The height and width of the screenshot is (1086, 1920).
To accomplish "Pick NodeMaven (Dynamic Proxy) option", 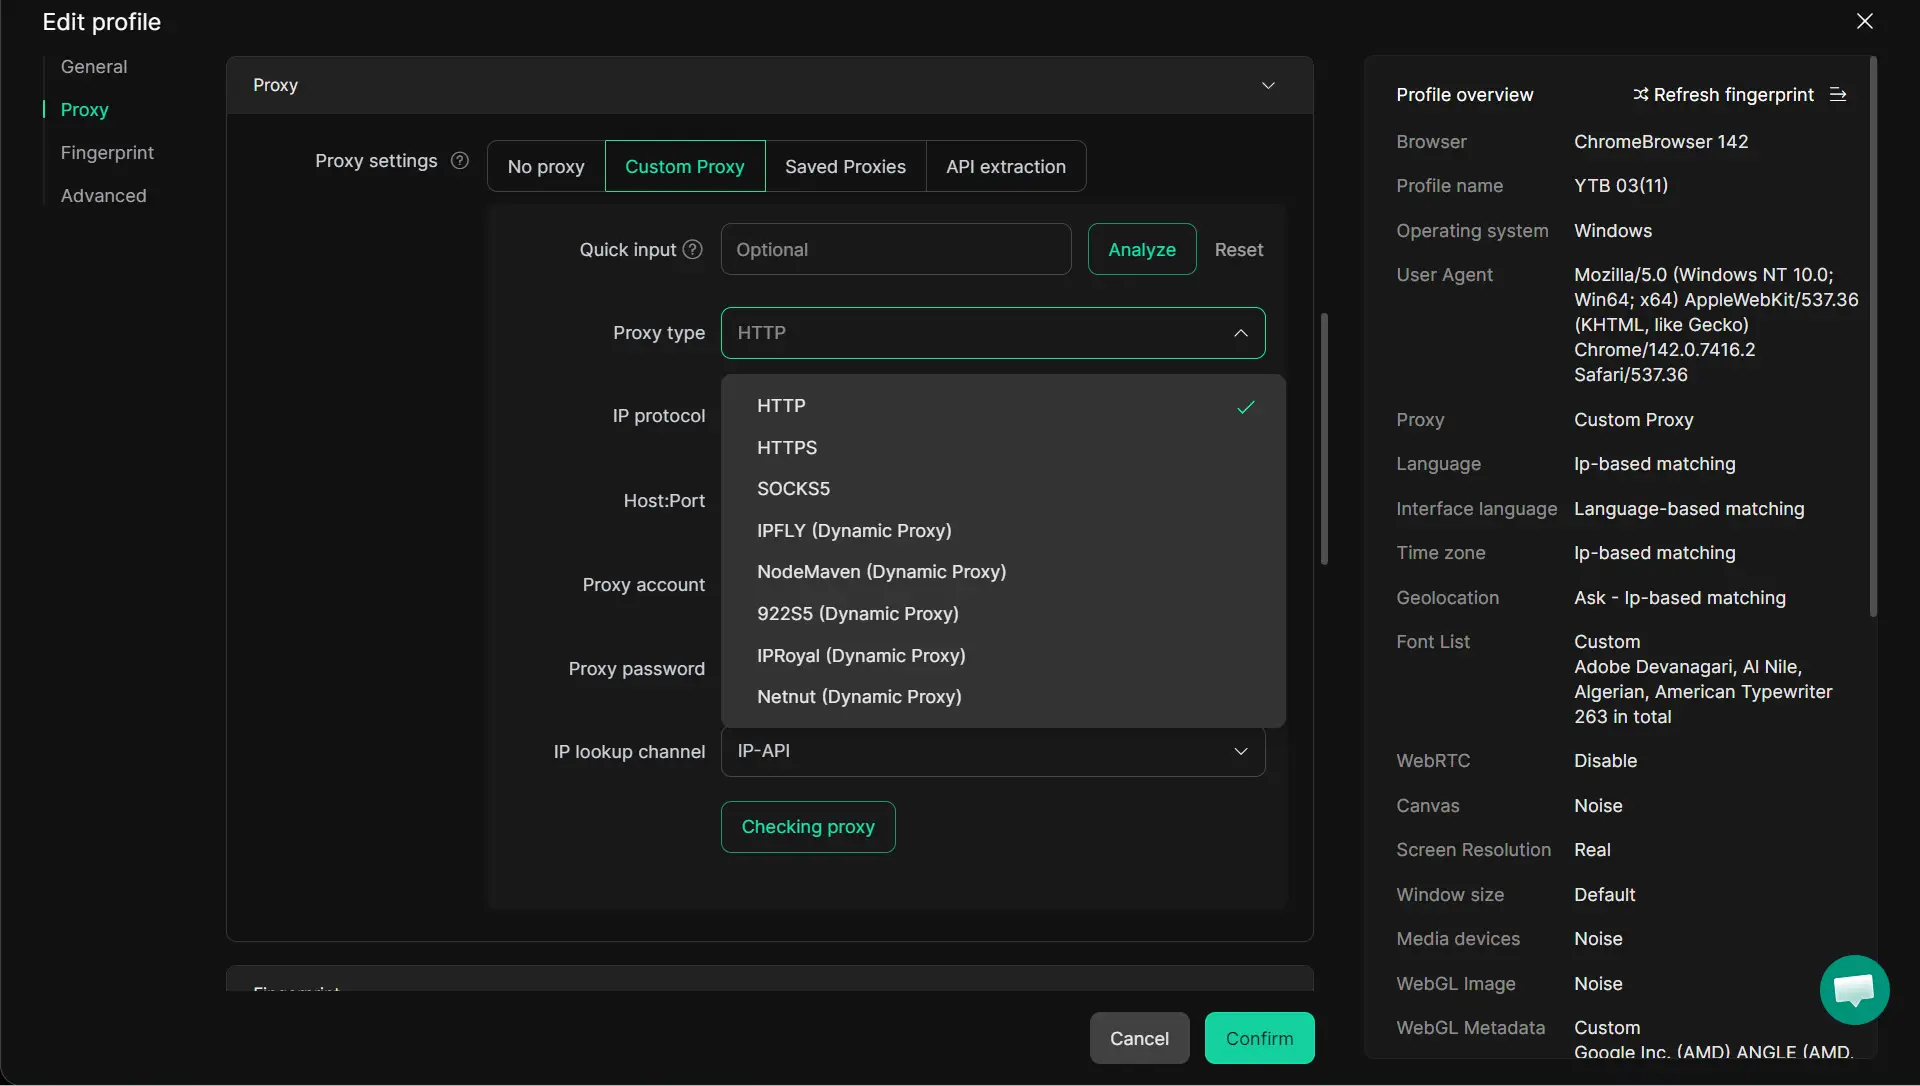I will tap(881, 572).
